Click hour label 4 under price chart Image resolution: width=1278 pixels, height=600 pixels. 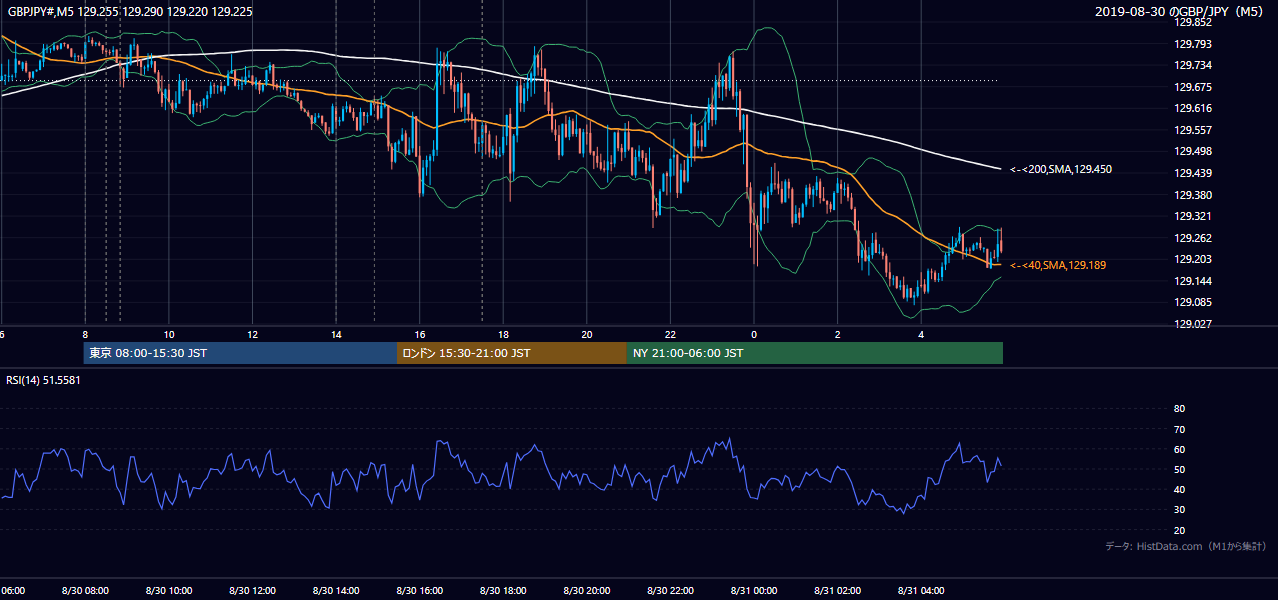921,334
